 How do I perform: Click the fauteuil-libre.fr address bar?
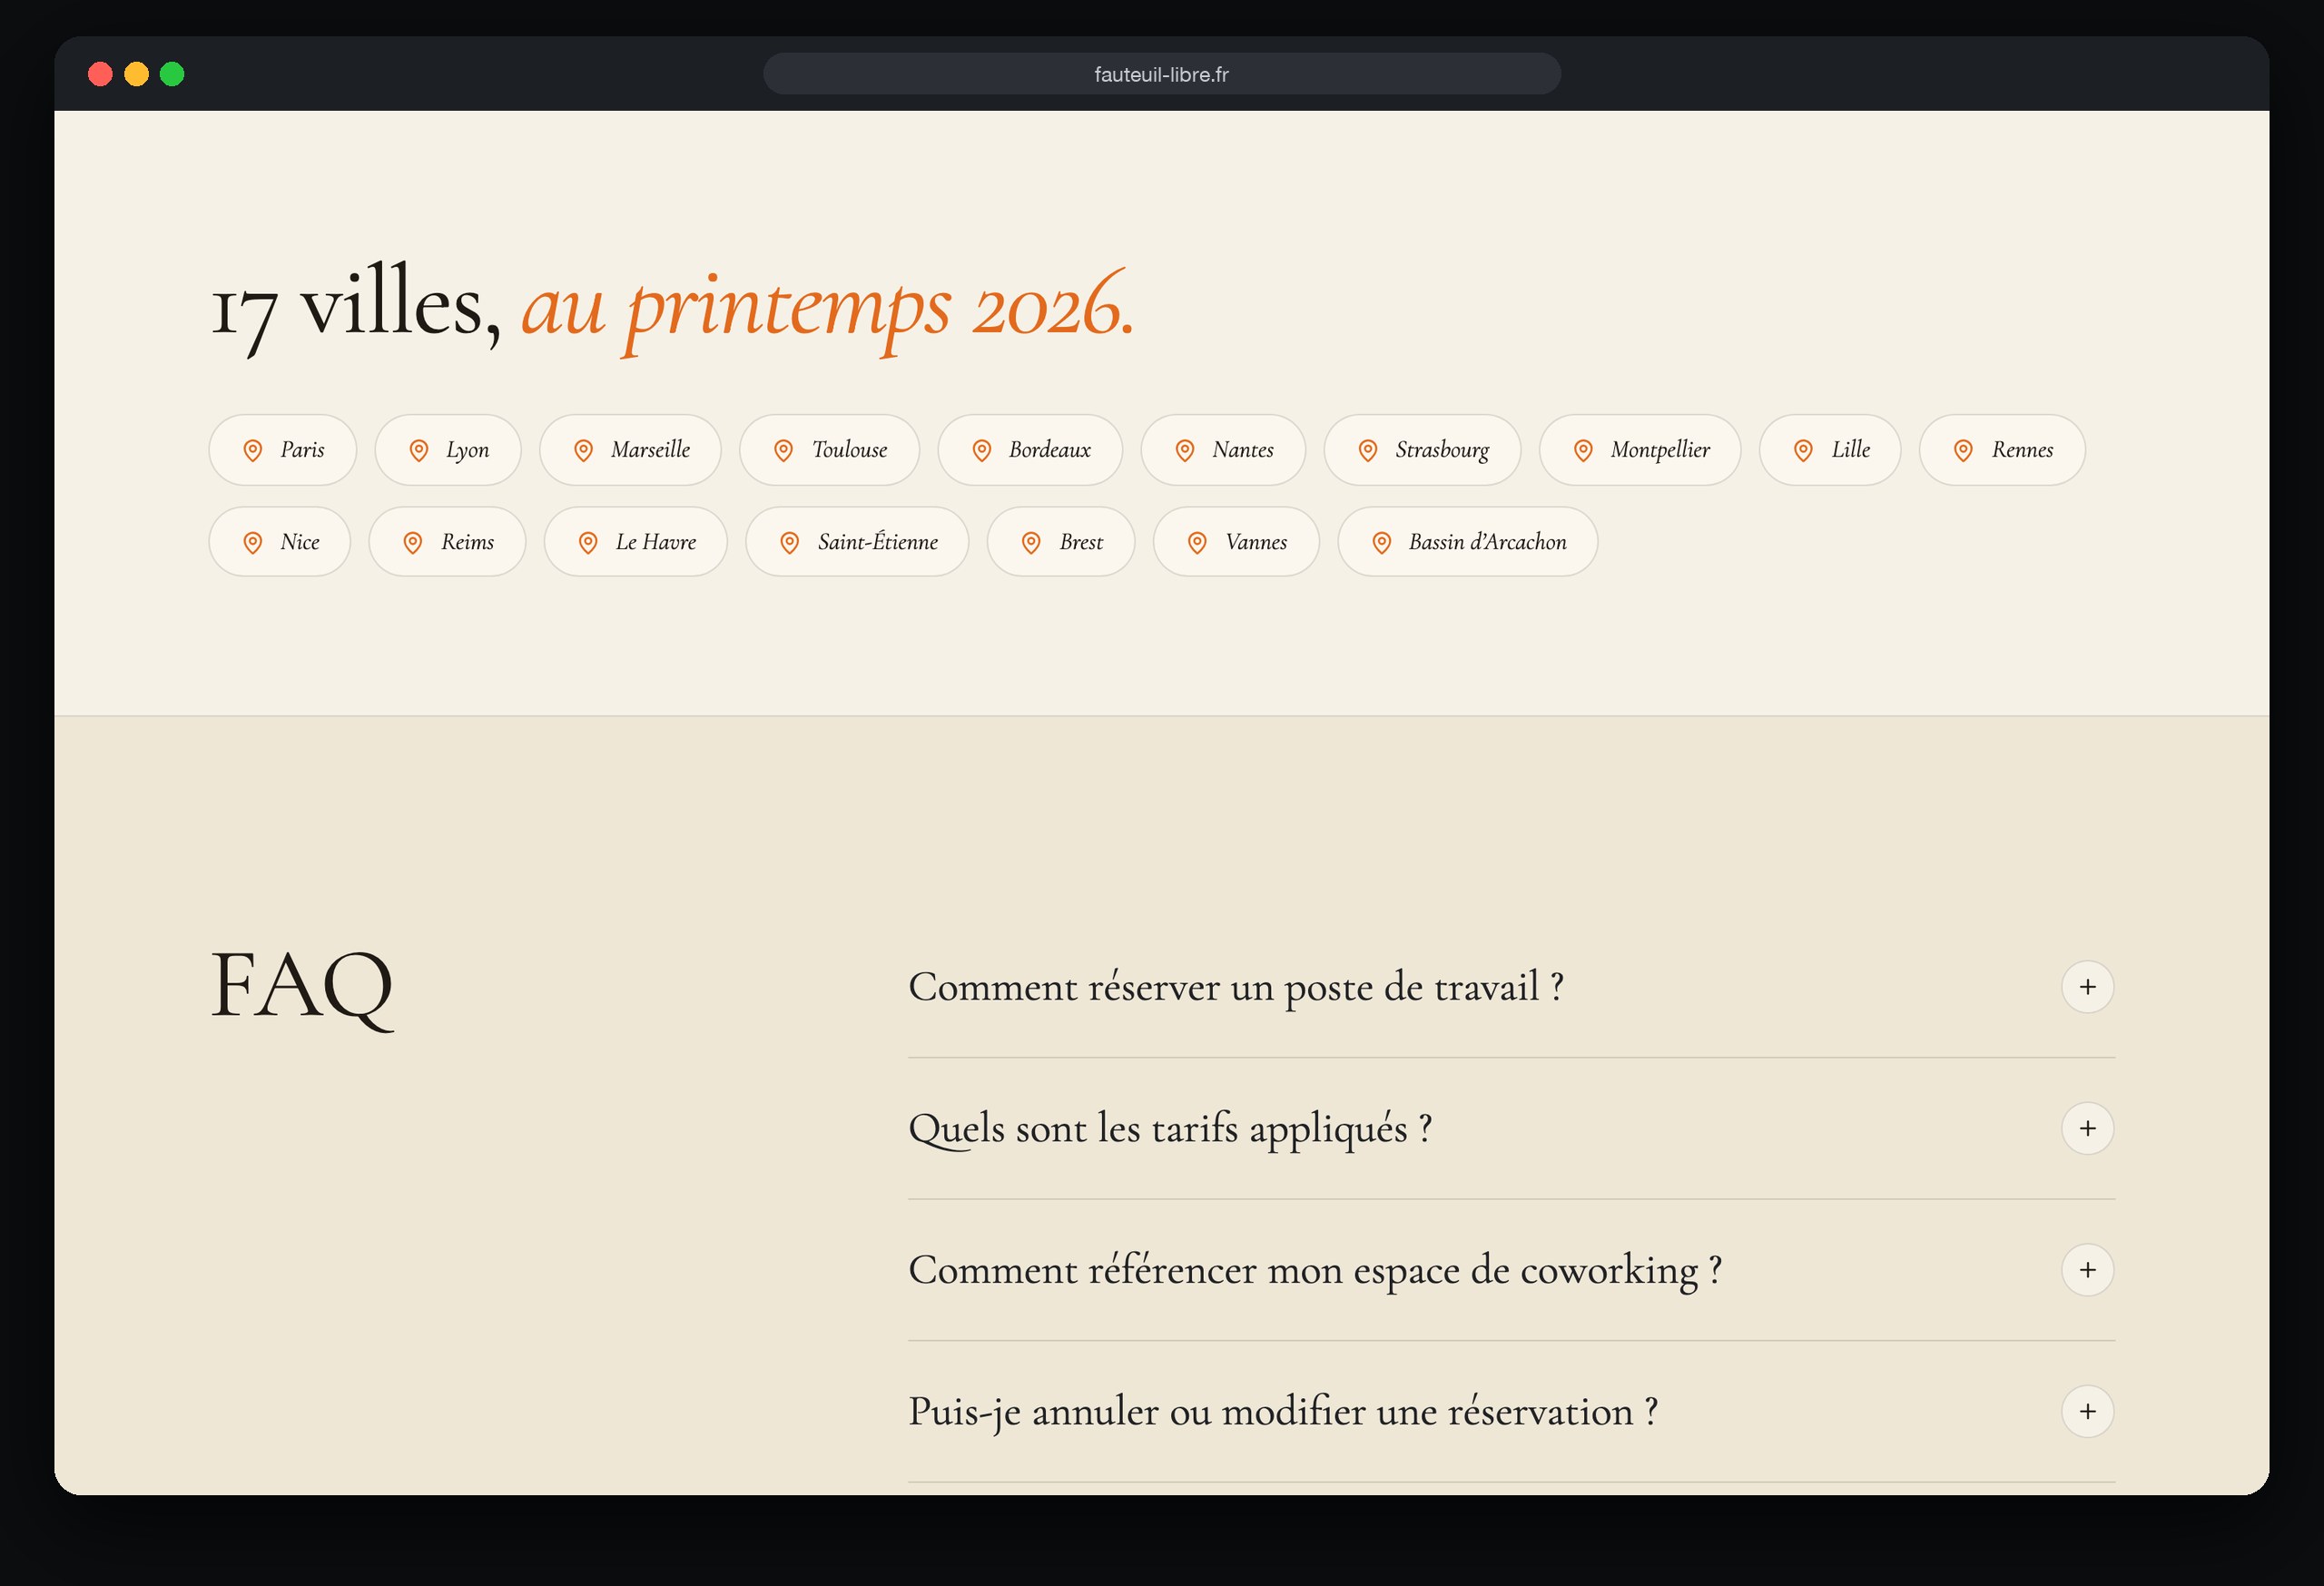coord(1162,74)
